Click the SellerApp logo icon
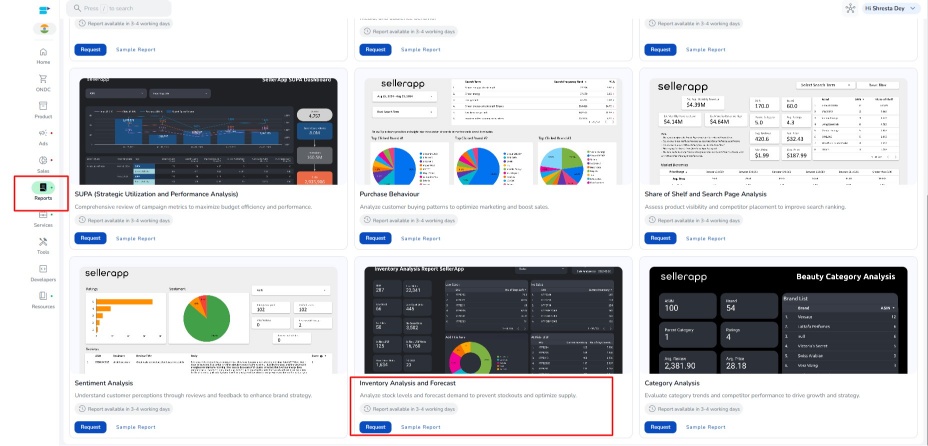Image resolution: width=928 pixels, height=446 pixels. tap(44, 9)
